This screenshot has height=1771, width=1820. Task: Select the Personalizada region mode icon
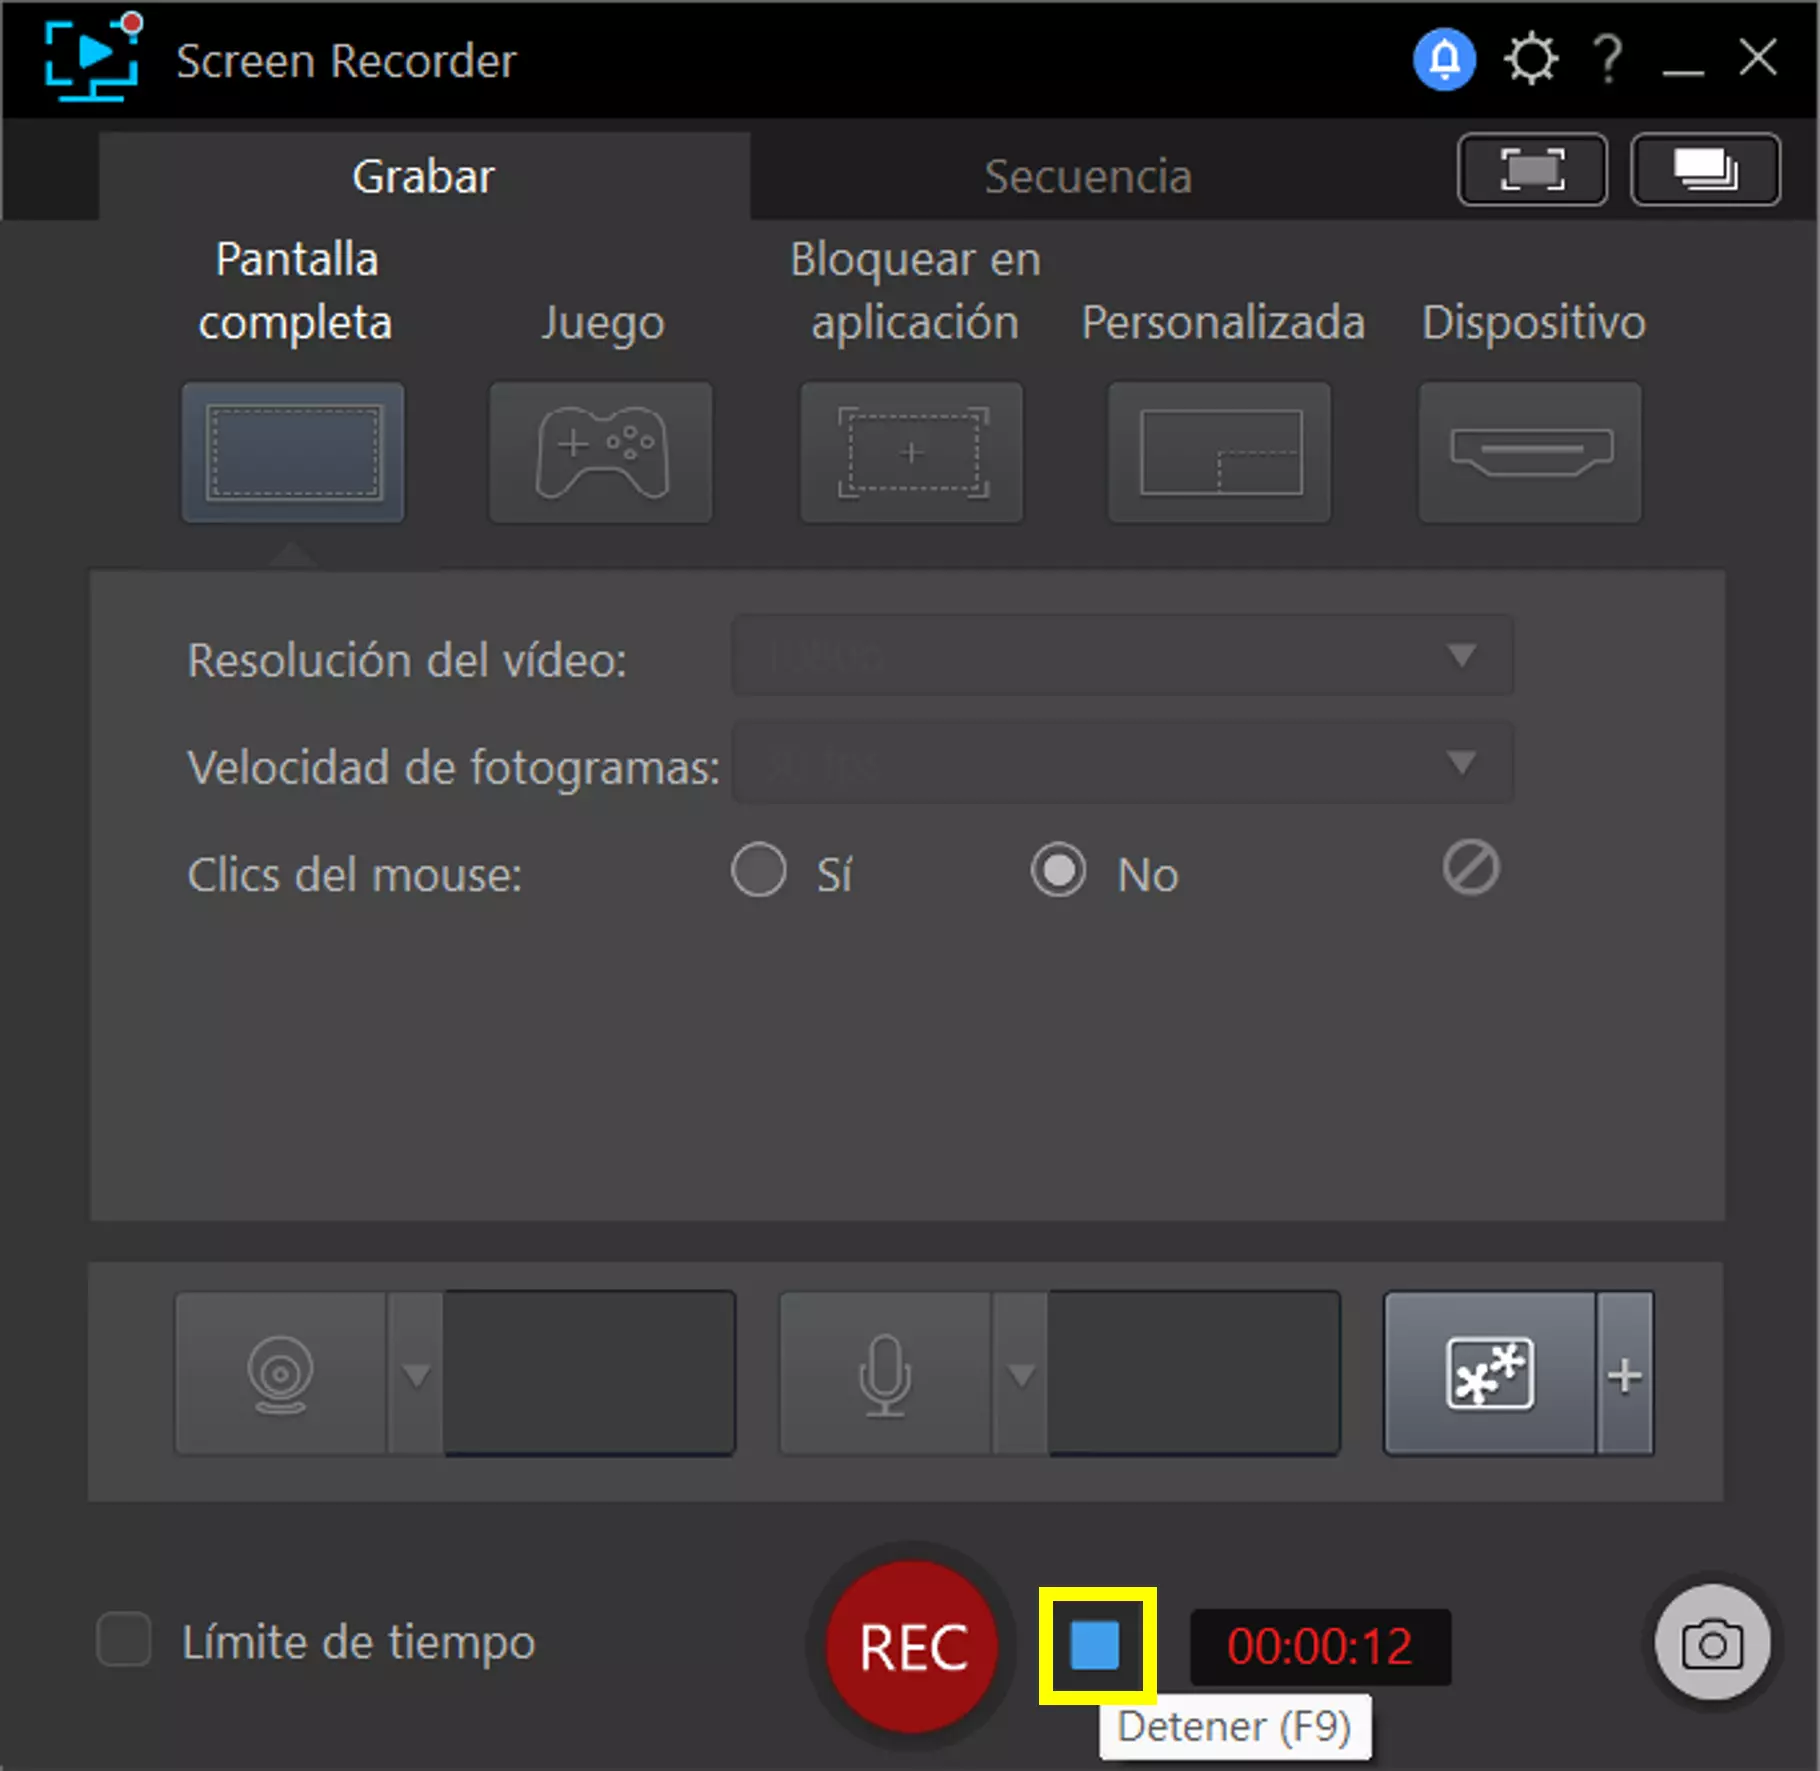tap(1220, 452)
